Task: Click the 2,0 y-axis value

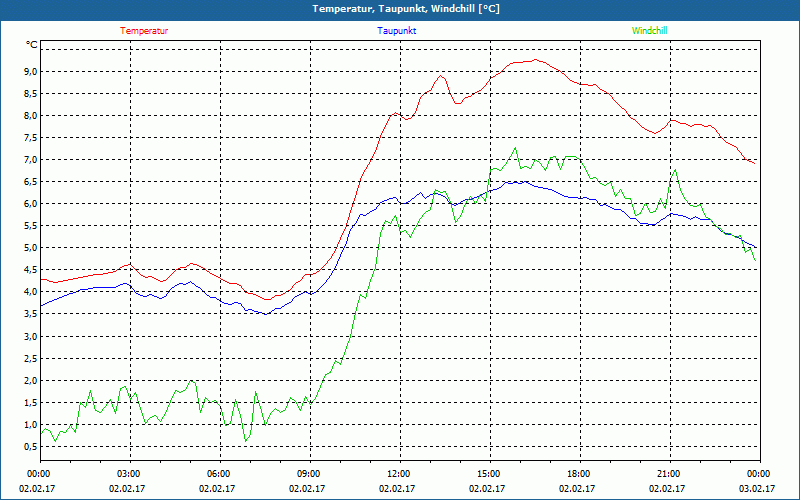Action: pos(32,380)
